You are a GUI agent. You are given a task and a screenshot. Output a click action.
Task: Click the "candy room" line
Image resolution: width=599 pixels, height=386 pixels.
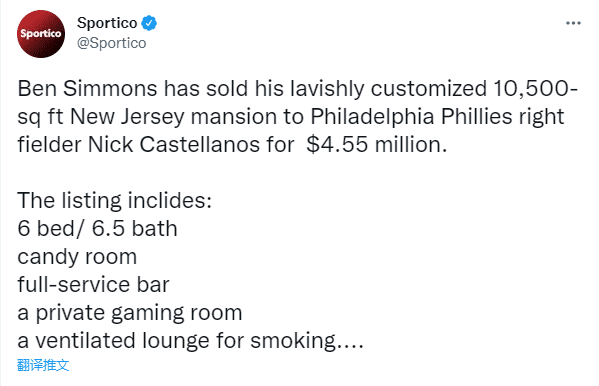click(77, 257)
